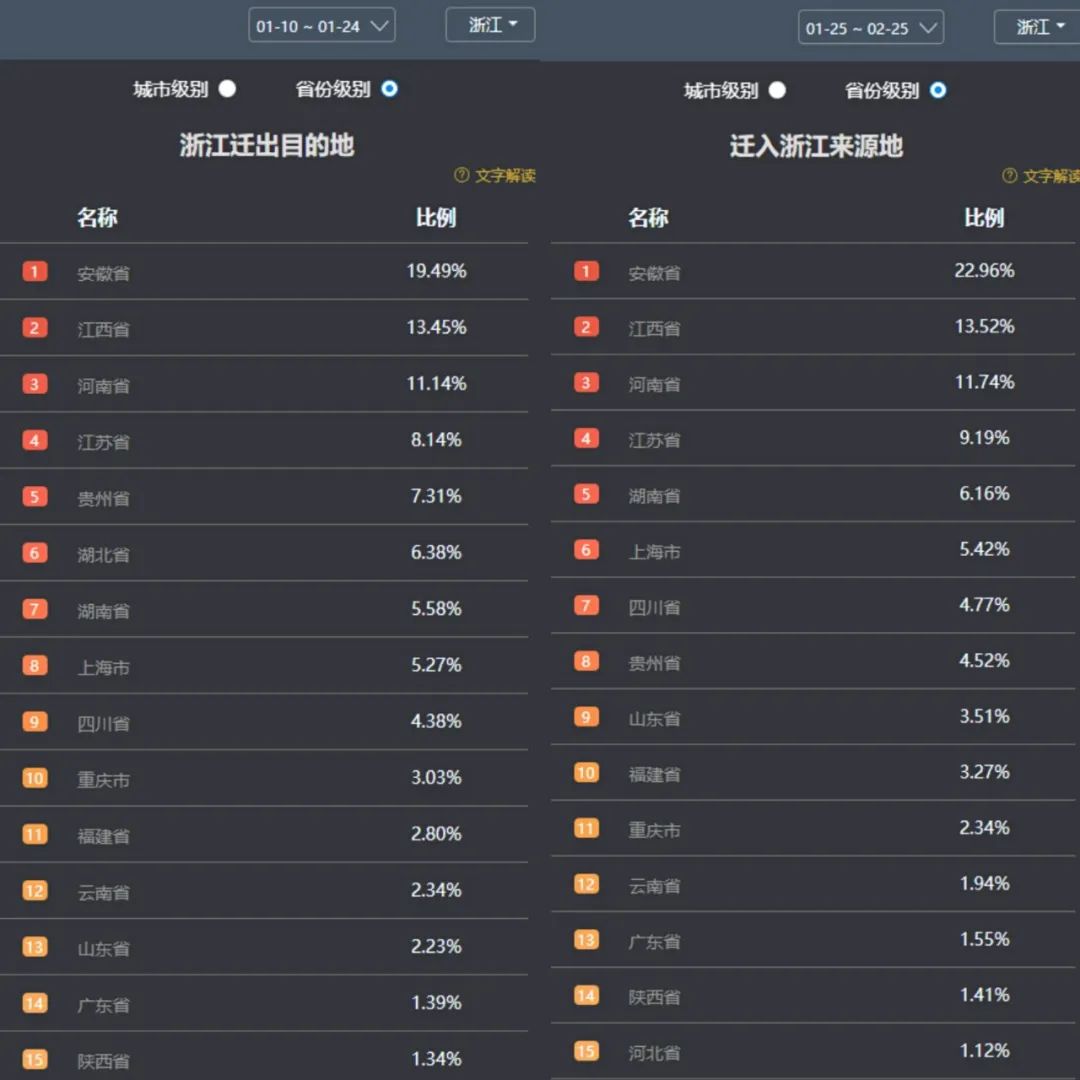Select 省份级别 radio in left panel
Image resolution: width=1080 pixels, height=1080 pixels.
[389, 89]
